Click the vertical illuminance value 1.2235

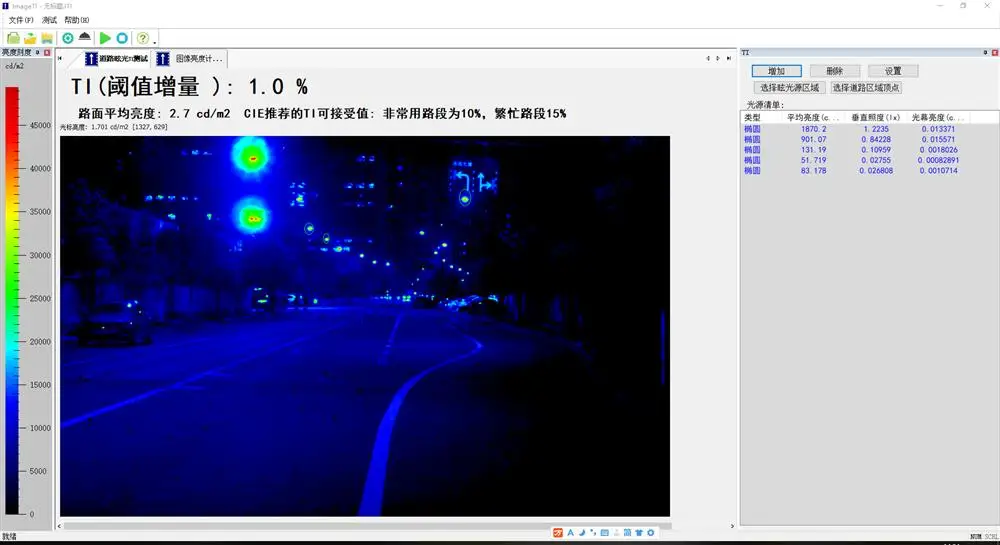(x=876, y=129)
